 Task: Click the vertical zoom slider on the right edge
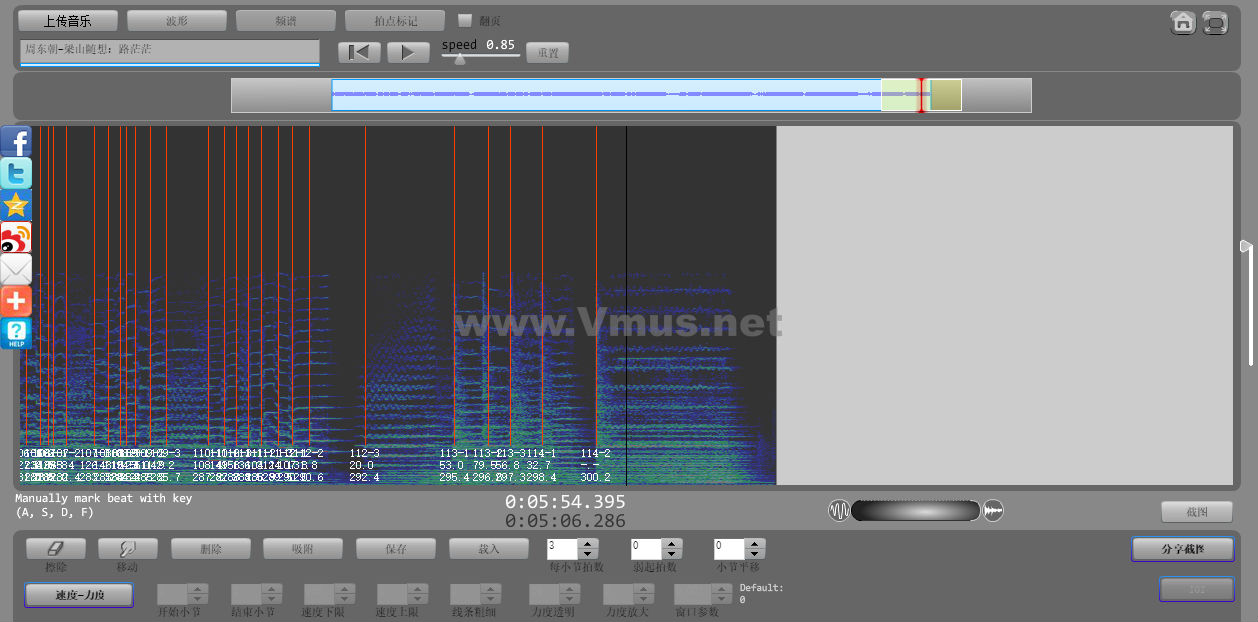point(1247,303)
